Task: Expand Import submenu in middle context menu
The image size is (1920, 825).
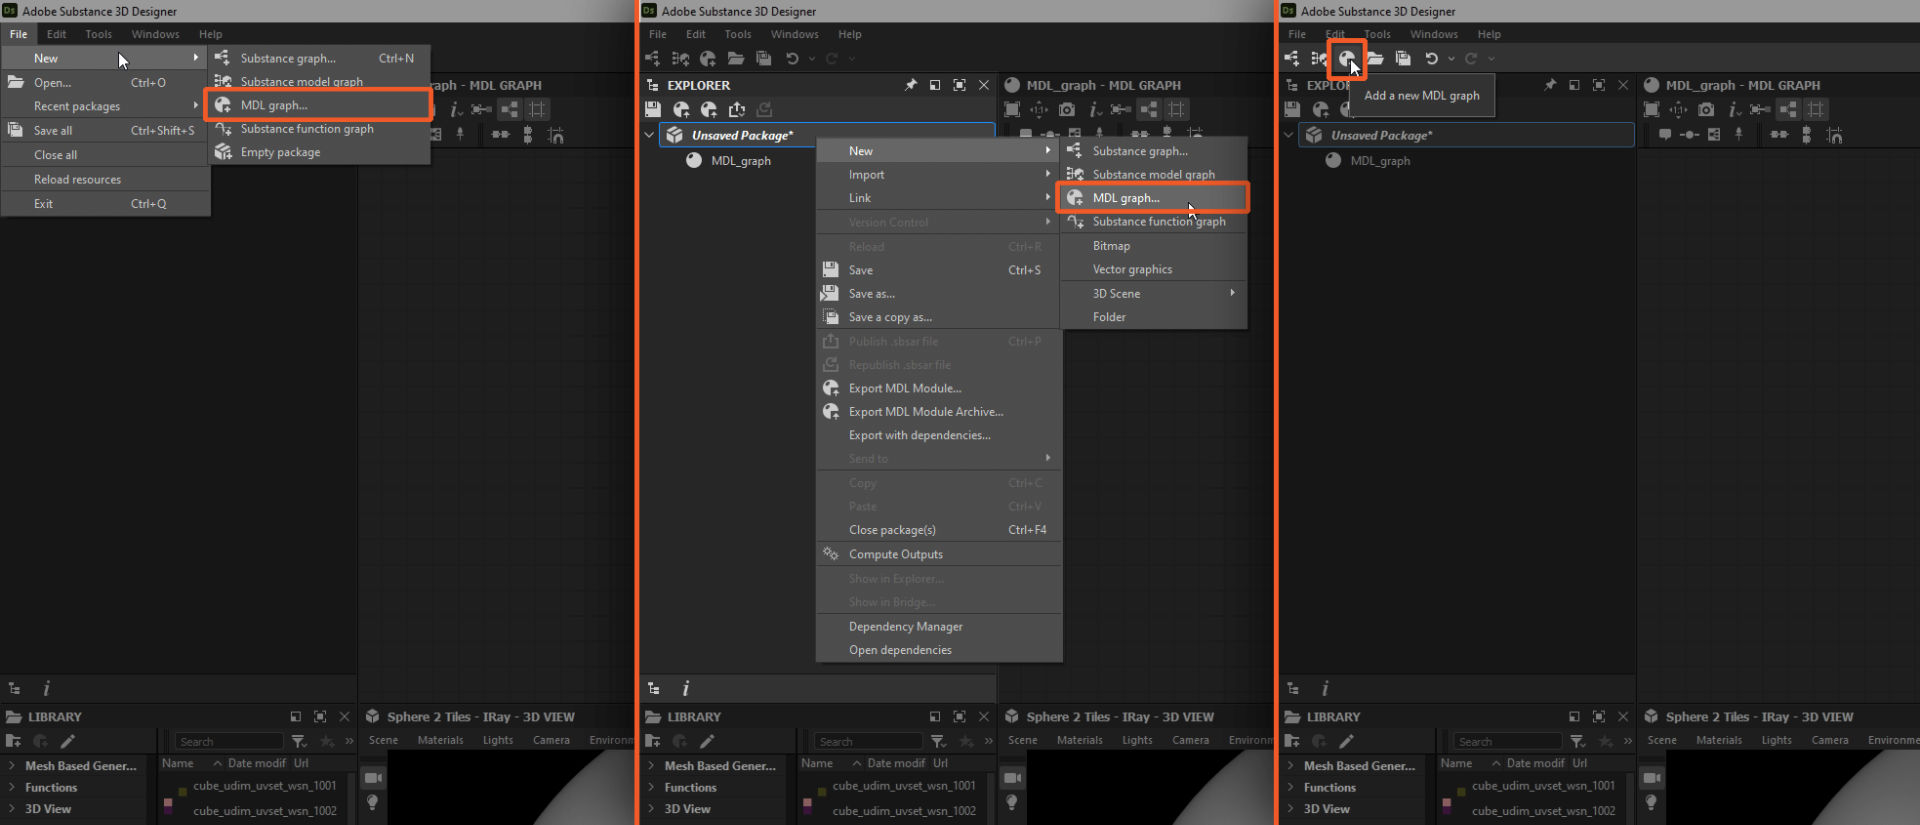Action: tap(938, 174)
